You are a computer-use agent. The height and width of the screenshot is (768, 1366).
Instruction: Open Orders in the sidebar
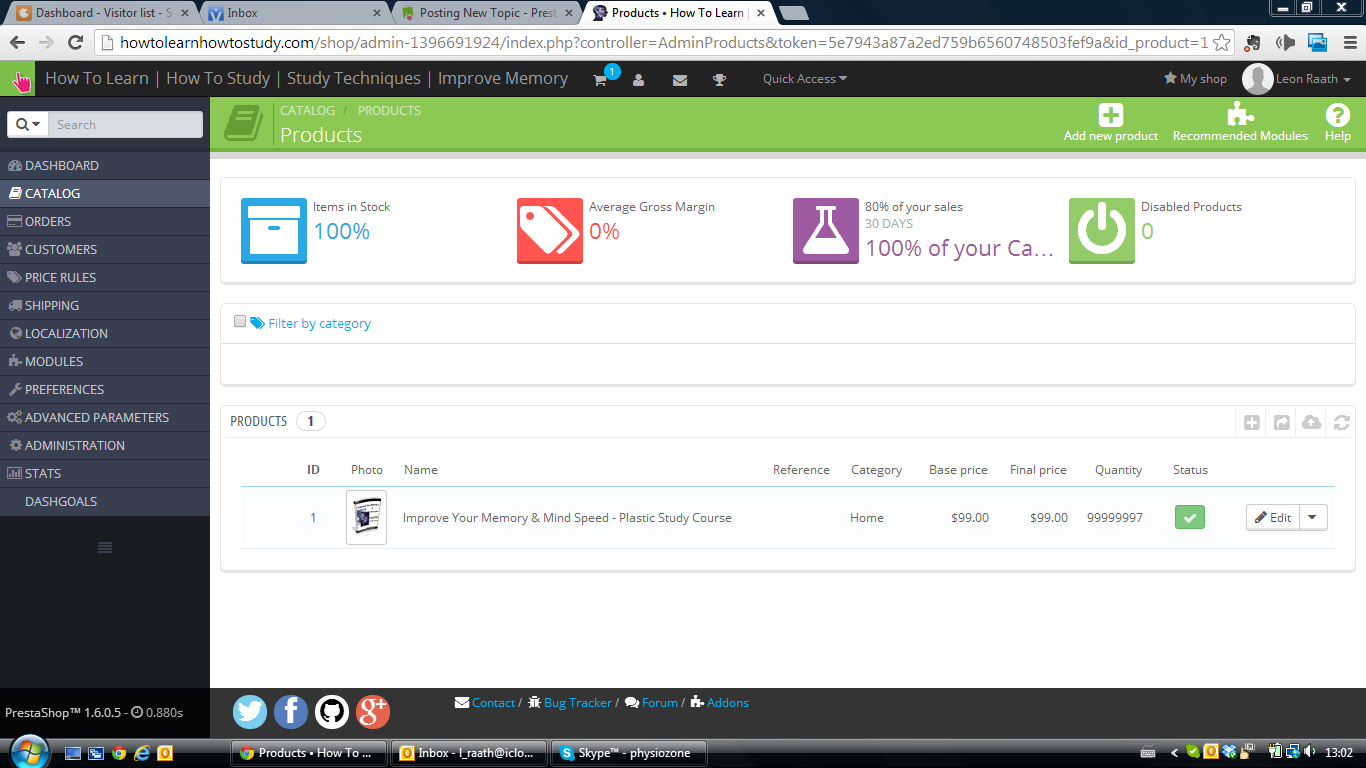point(105,222)
